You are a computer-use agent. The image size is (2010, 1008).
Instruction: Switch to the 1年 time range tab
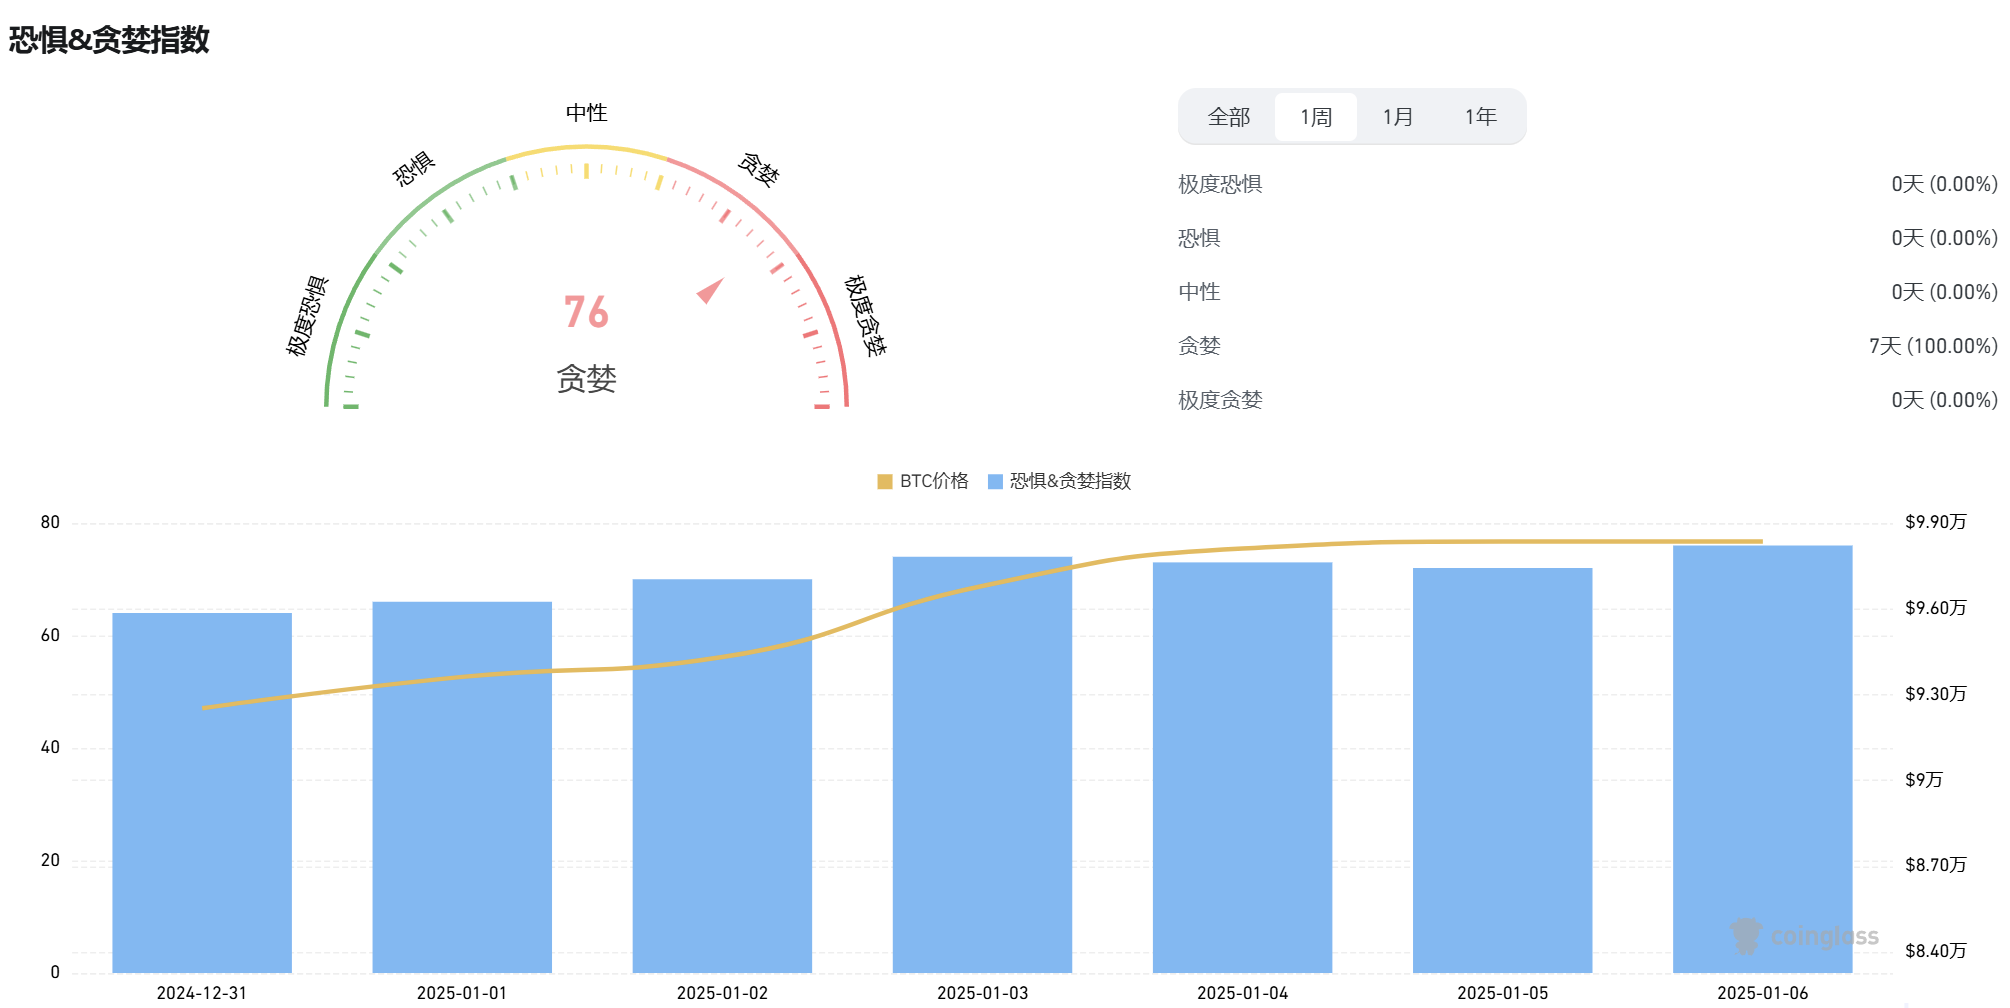point(1480,117)
